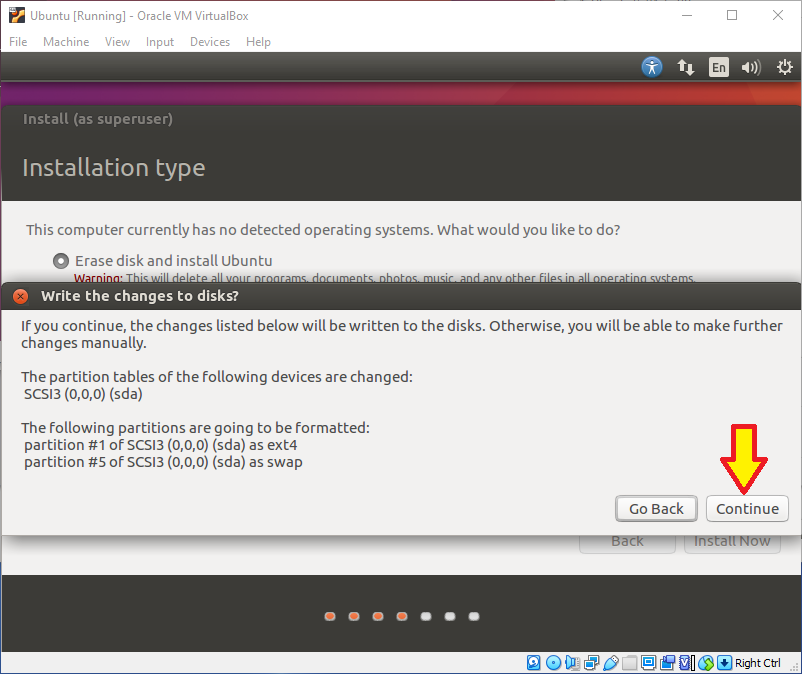The width and height of the screenshot is (802, 674).
Task: Open the Machine menu
Action: pos(66,42)
